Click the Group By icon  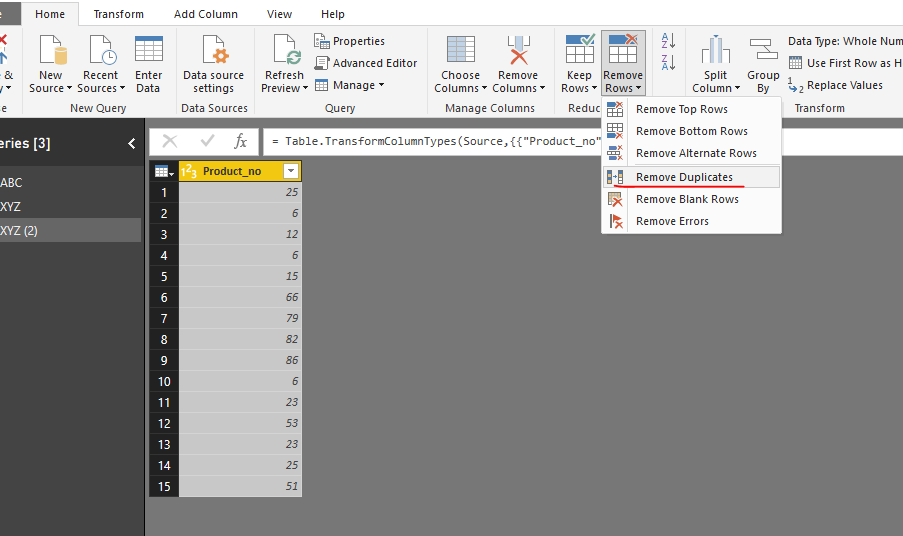763,50
